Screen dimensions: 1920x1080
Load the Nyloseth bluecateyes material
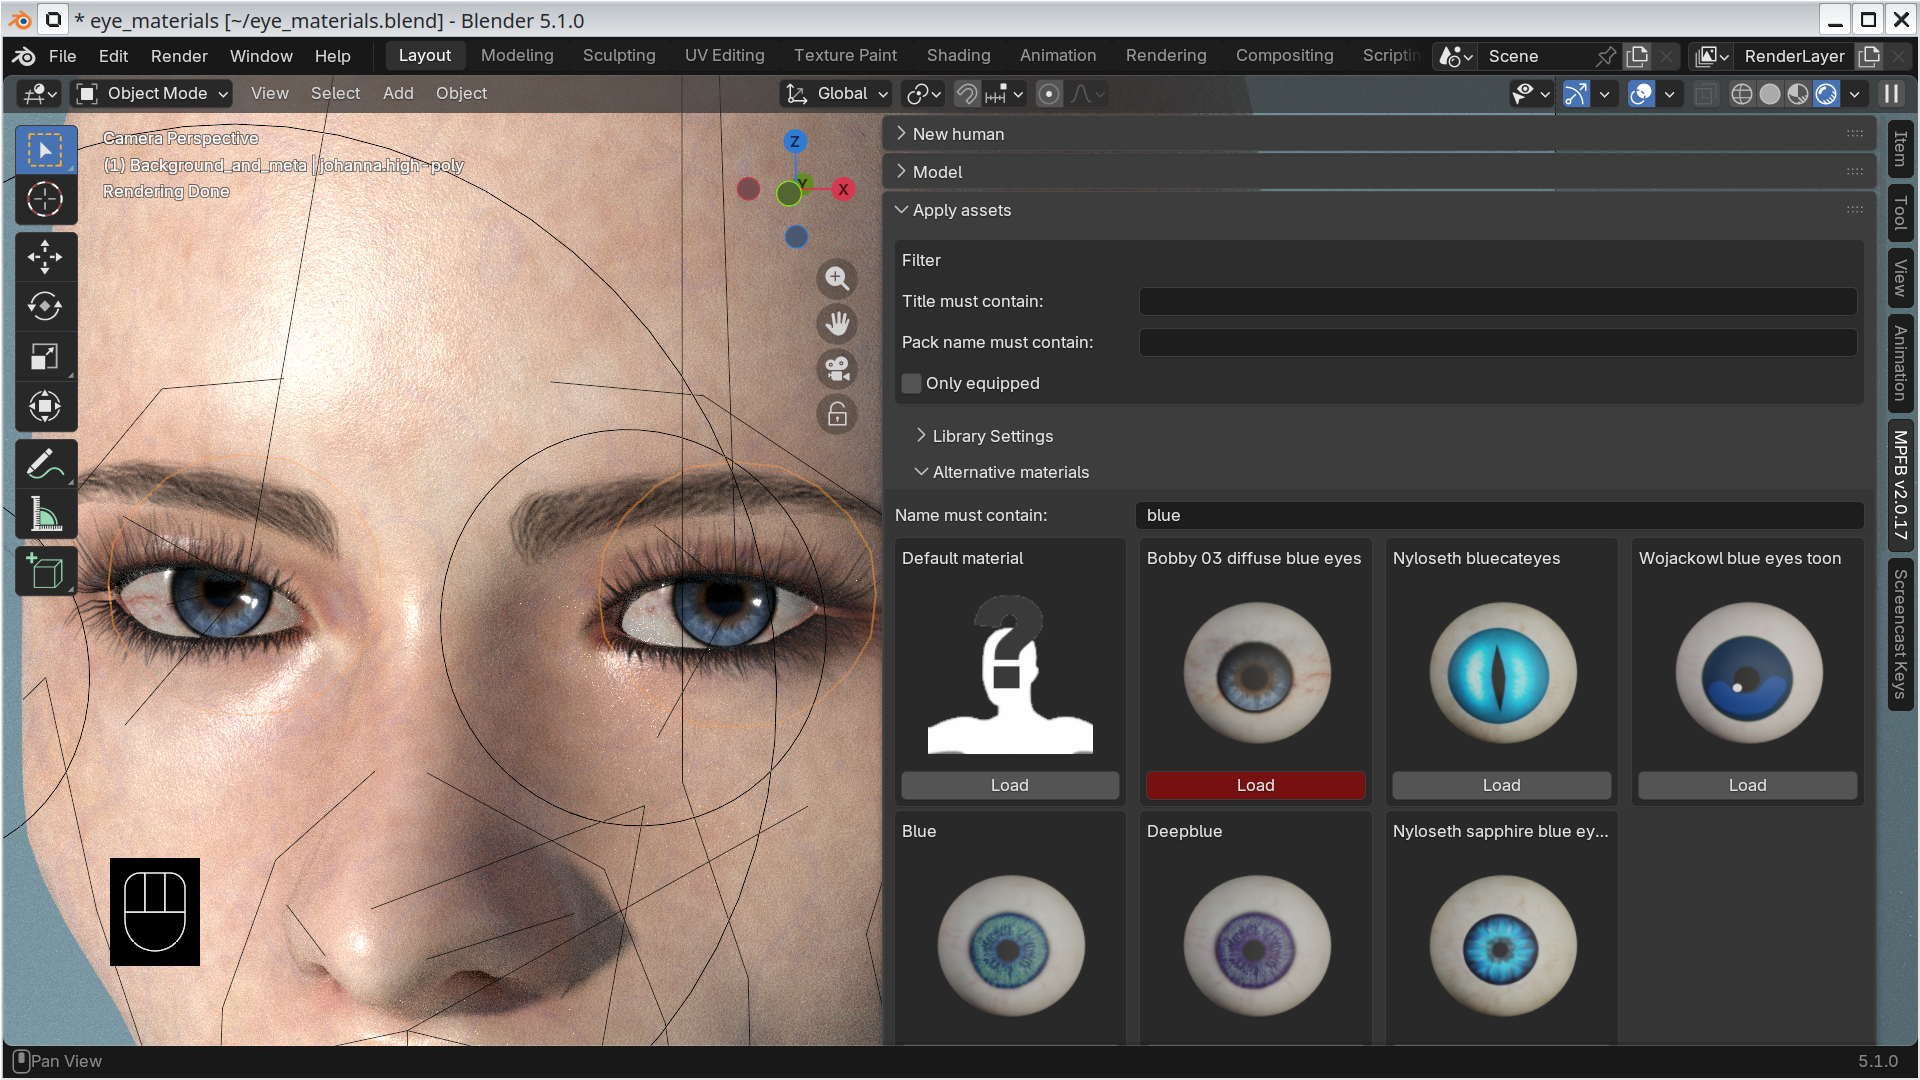(x=1501, y=785)
